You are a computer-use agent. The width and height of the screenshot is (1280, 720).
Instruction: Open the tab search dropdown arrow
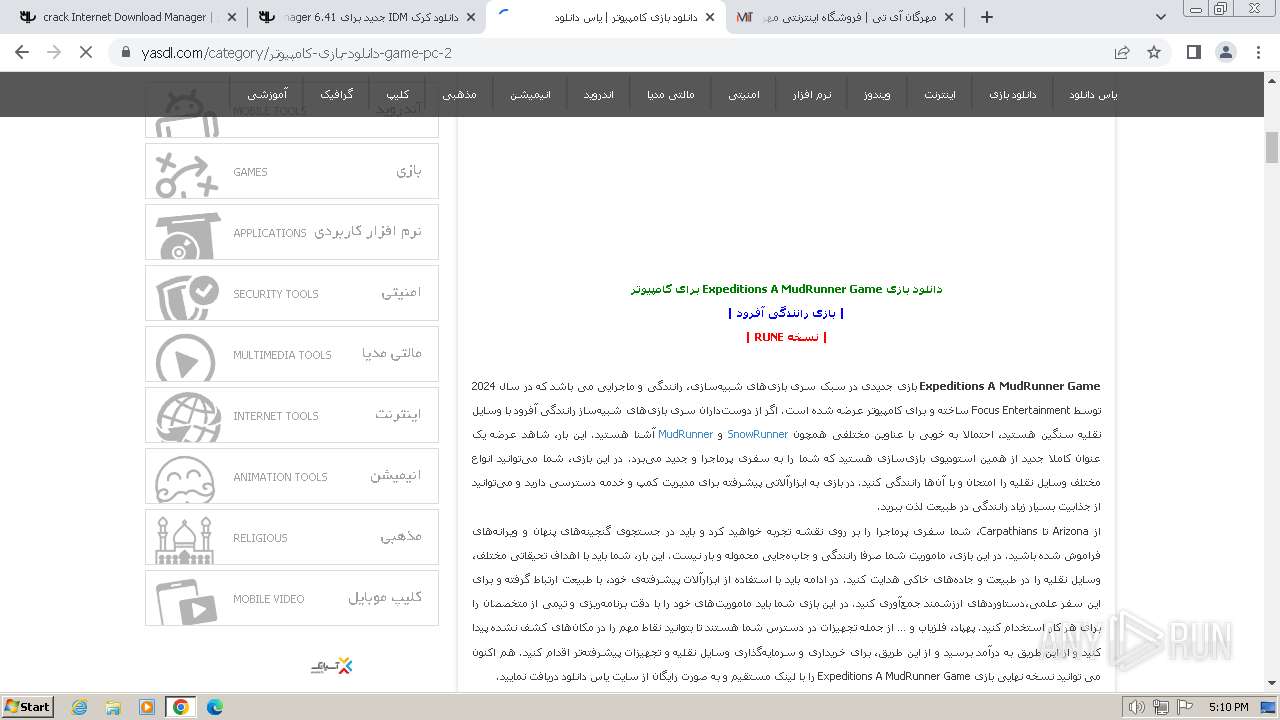tap(1160, 17)
